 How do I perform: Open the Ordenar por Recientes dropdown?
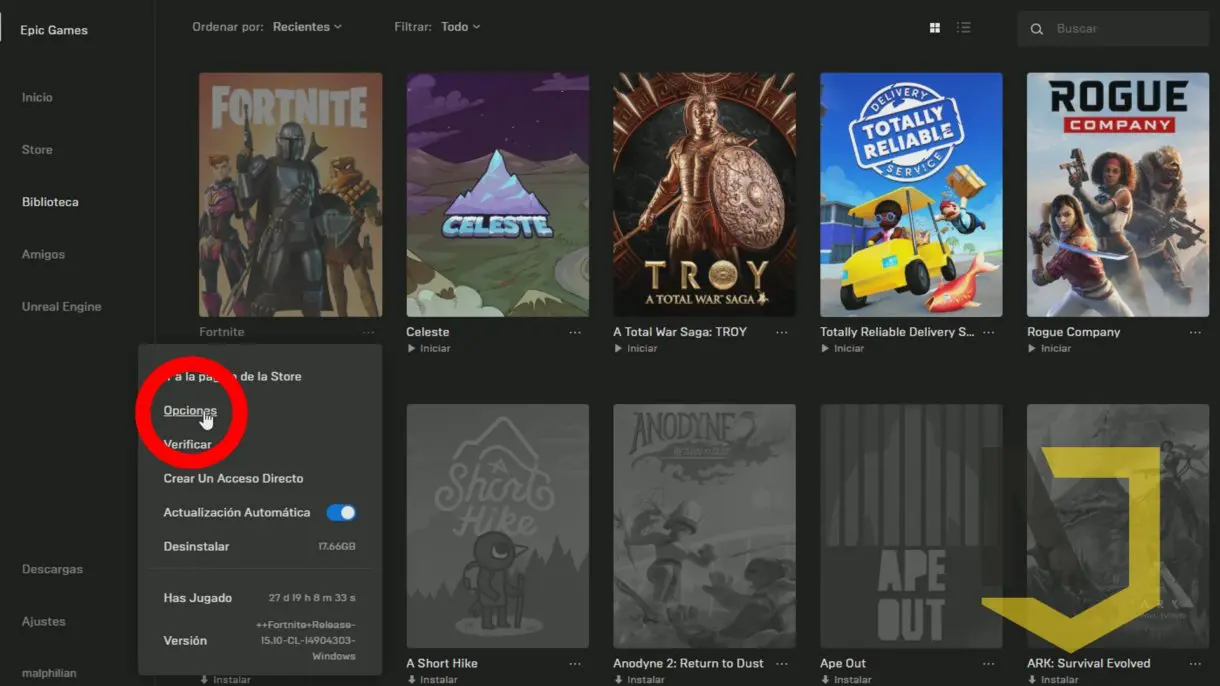pyautogui.click(x=307, y=27)
